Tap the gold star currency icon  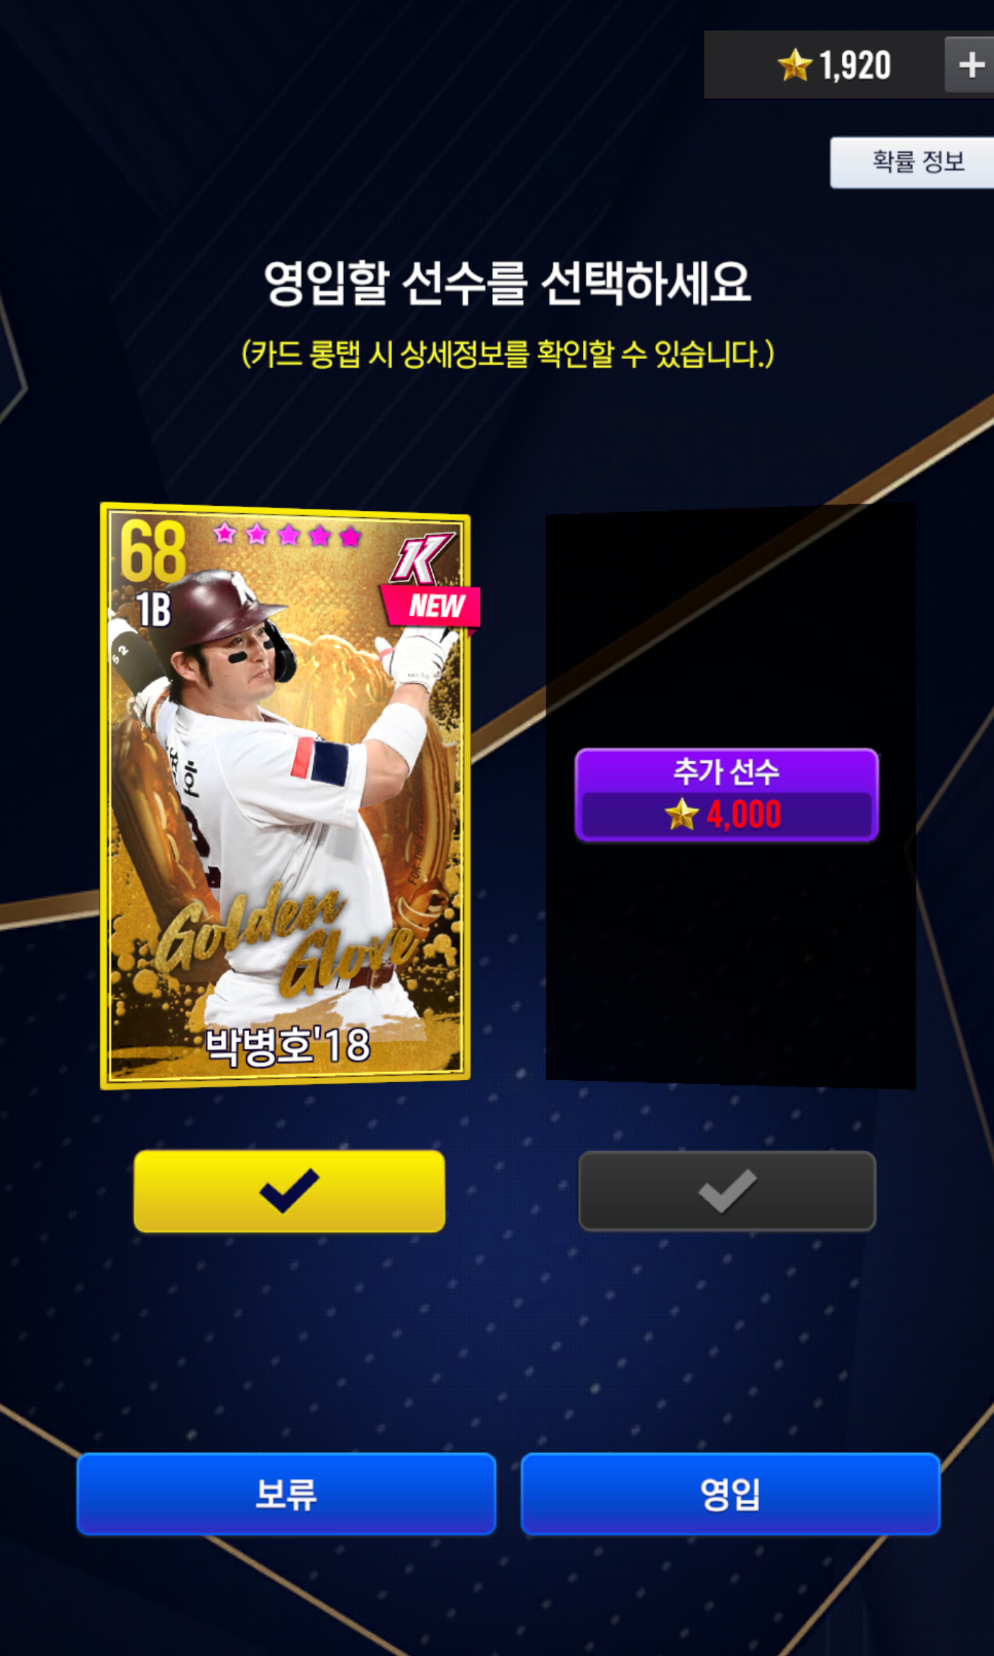(795, 65)
